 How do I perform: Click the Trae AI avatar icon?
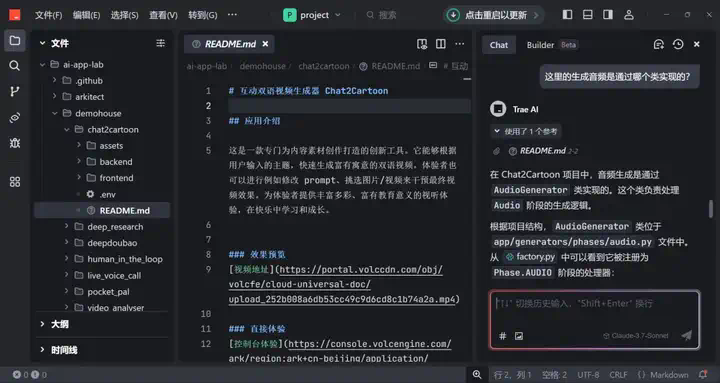click(x=498, y=109)
